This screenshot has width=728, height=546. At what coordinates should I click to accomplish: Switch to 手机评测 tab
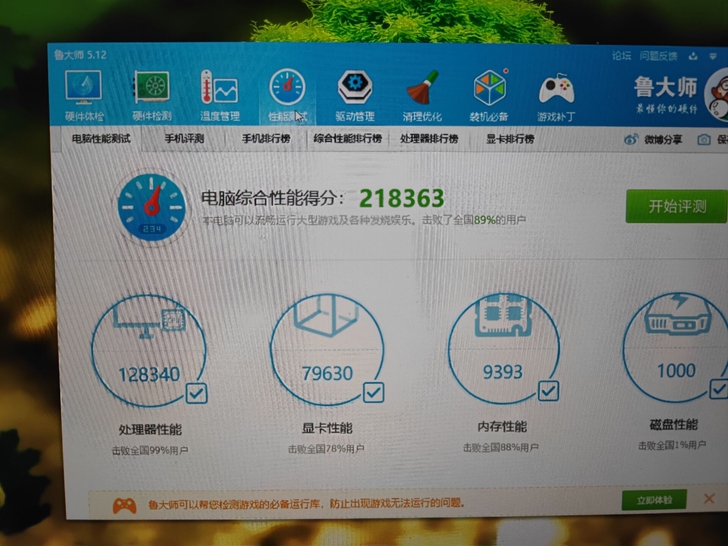(184, 139)
